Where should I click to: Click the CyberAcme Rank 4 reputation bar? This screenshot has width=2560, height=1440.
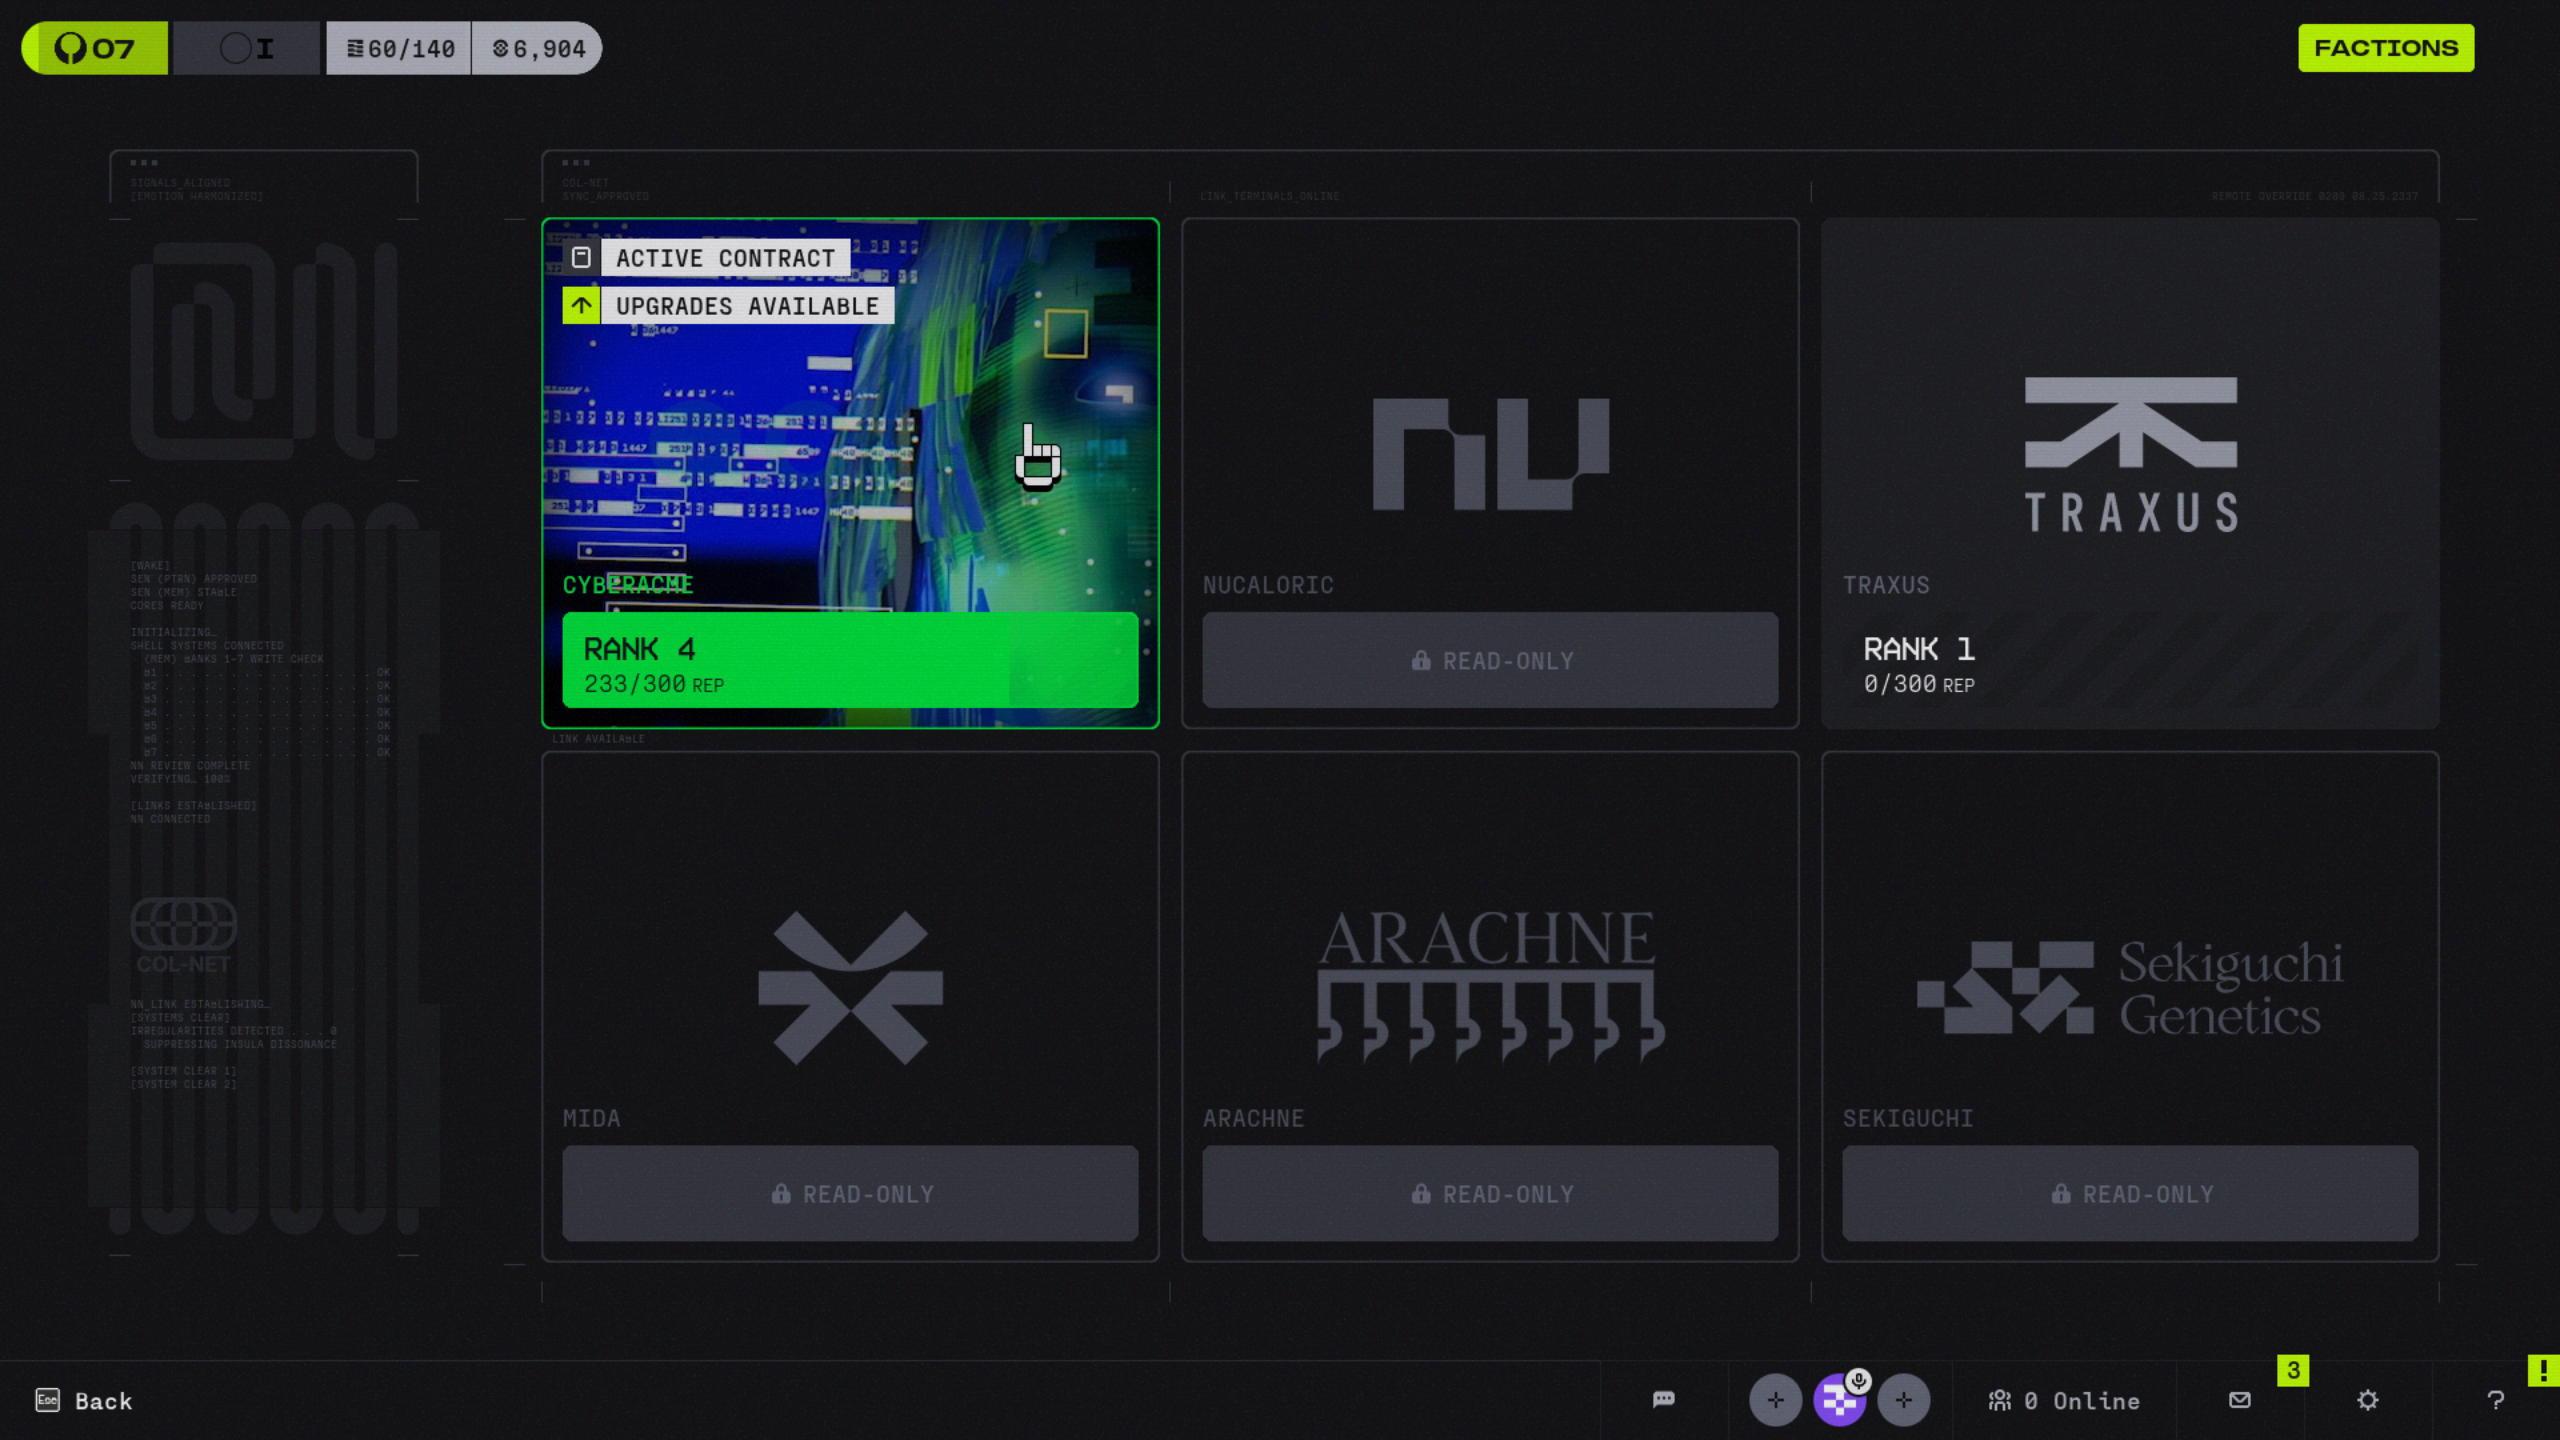coord(850,660)
